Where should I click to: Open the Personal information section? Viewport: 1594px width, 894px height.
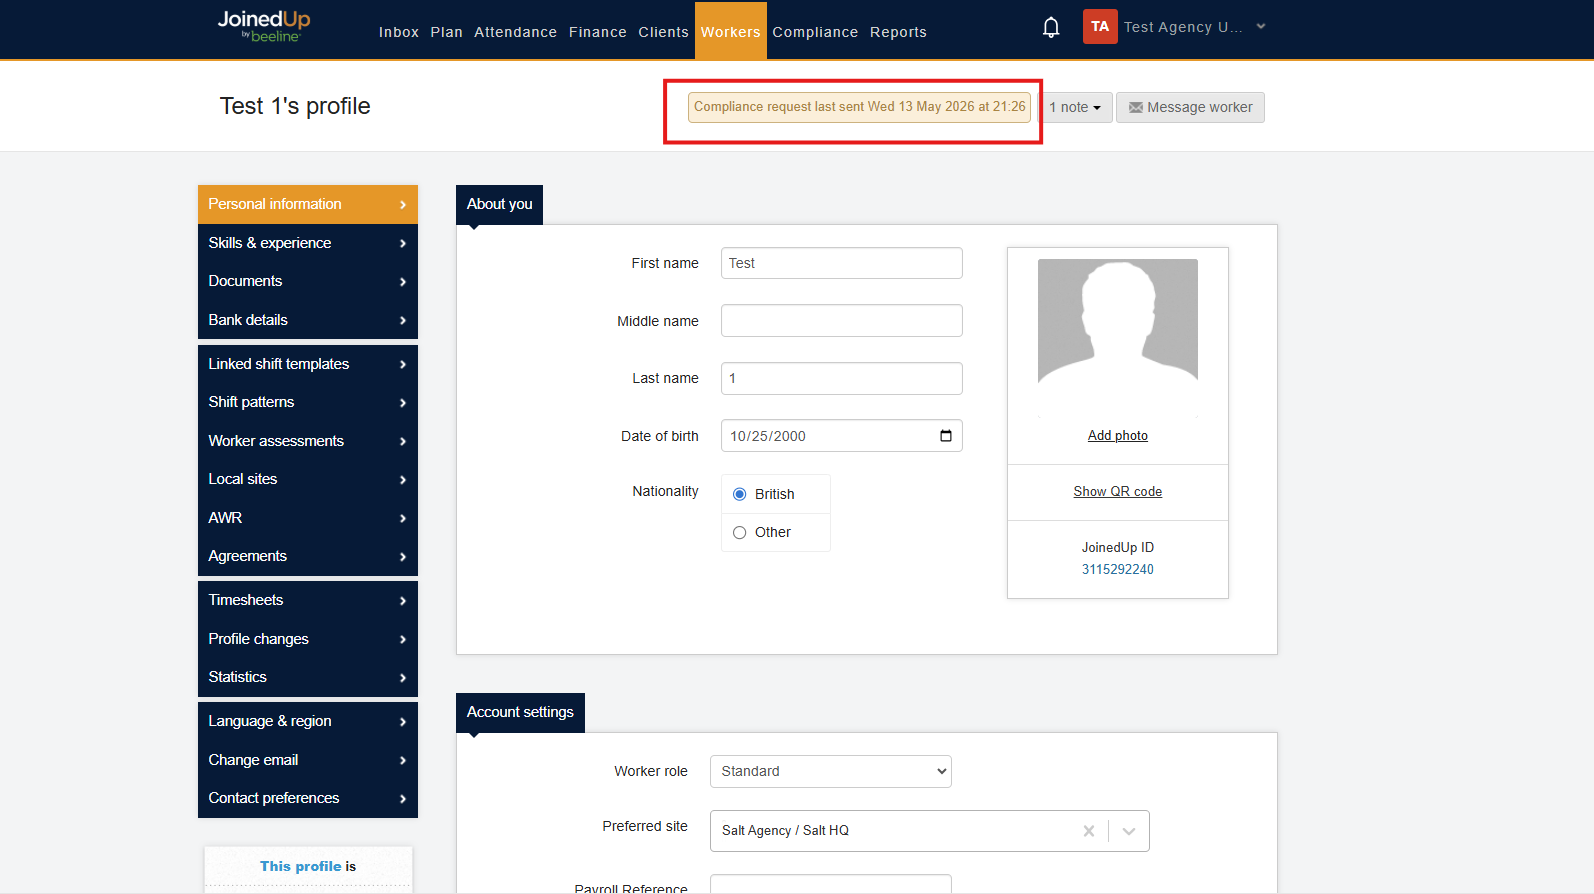[308, 204]
